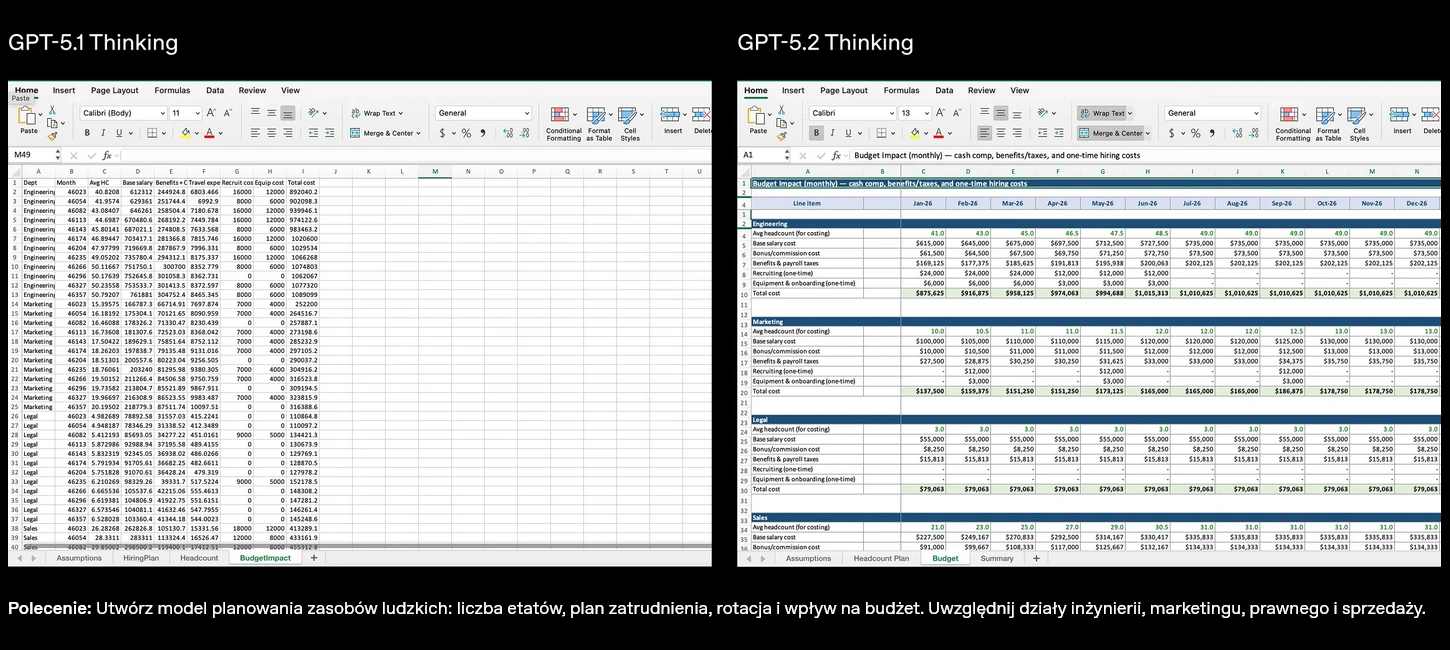
Task: Click the increase indent icon in left spreadsheet
Action: click(x=329, y=133)
